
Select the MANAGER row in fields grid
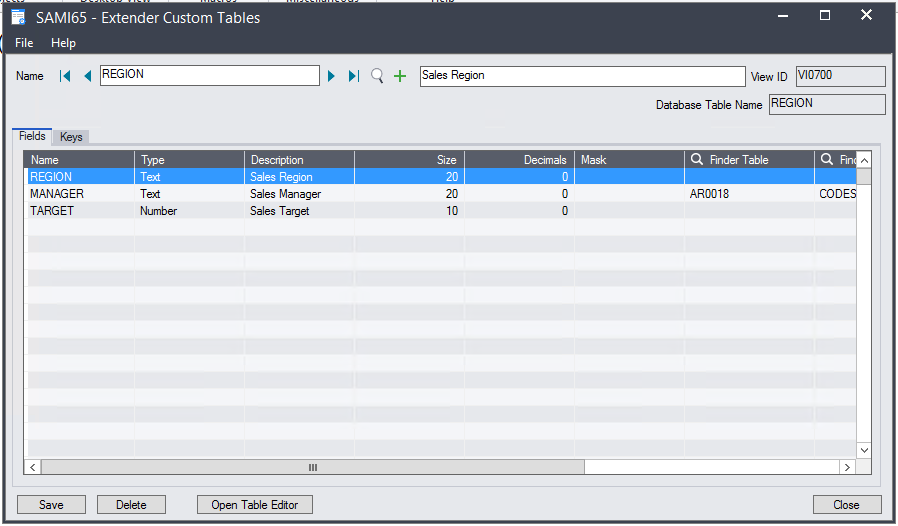[57, 194]
